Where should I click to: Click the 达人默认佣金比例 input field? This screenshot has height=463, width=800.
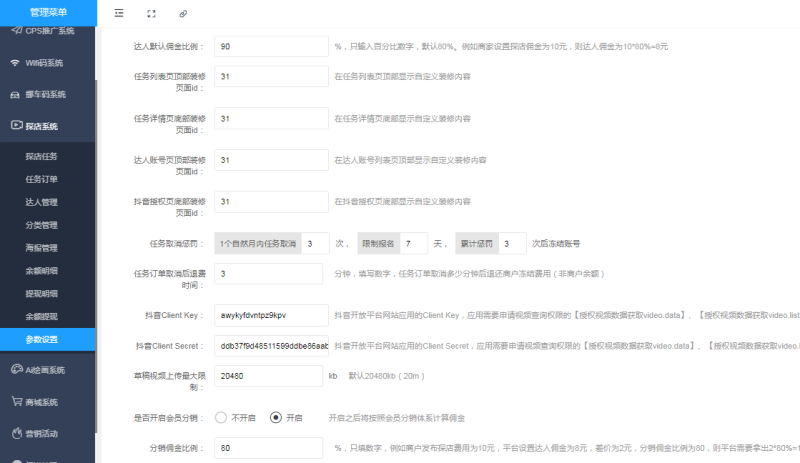[272, 47]
